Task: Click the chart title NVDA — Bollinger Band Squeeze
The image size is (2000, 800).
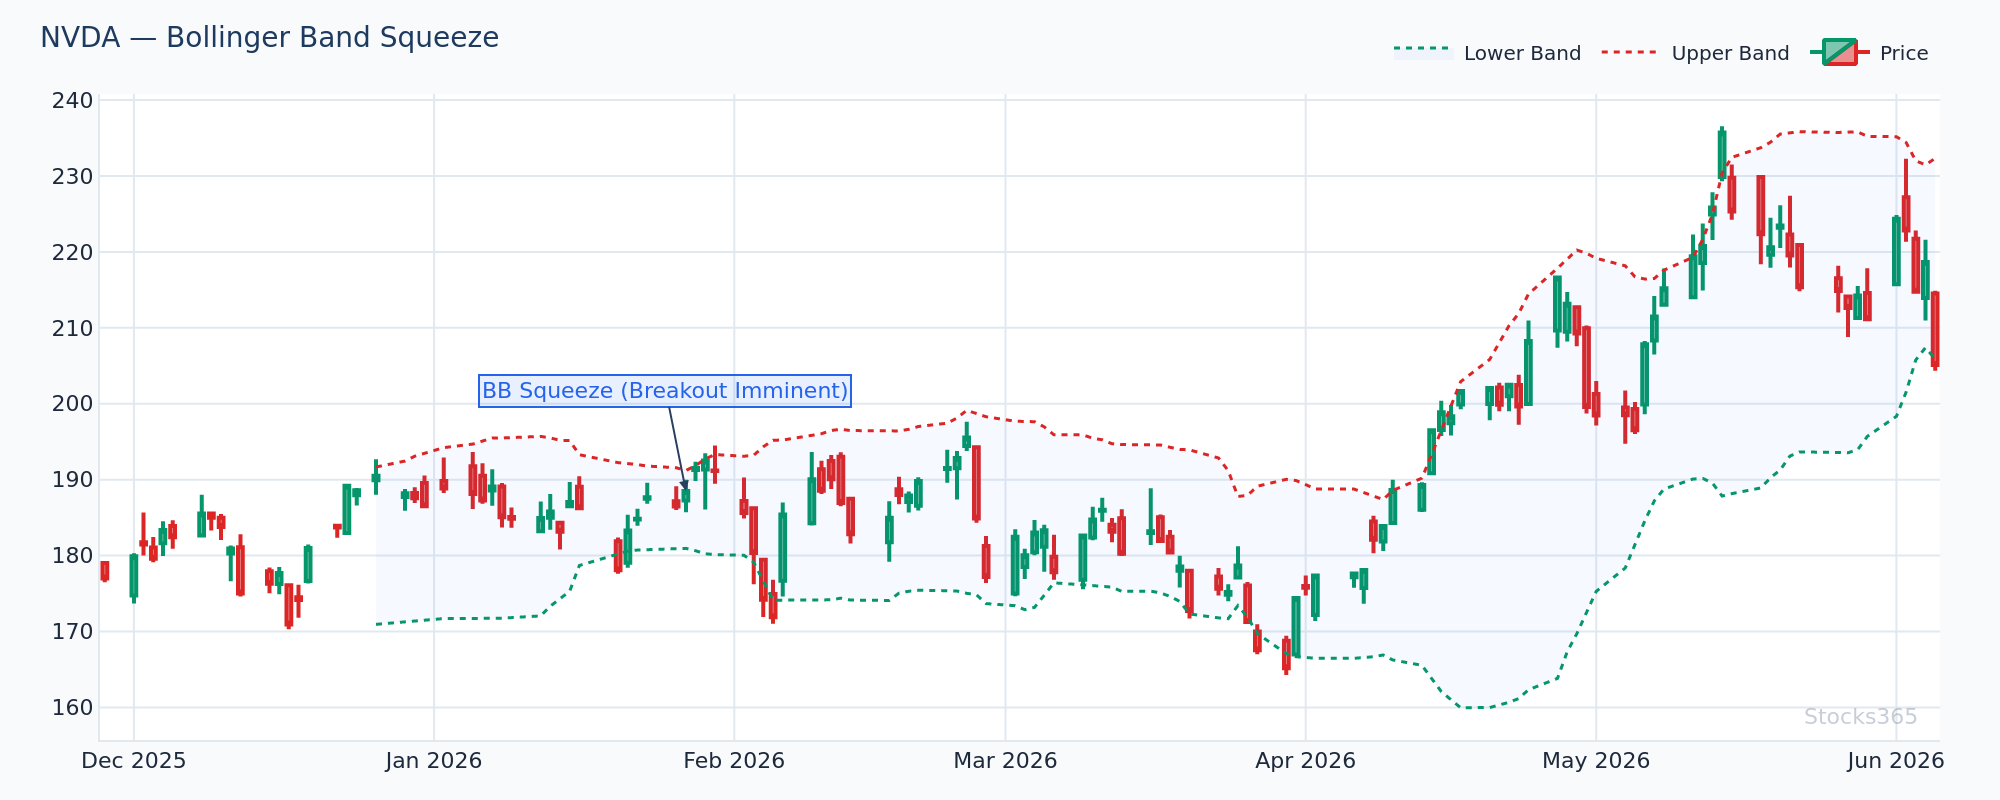Action: pyautogui.click(x=269, y=38)
